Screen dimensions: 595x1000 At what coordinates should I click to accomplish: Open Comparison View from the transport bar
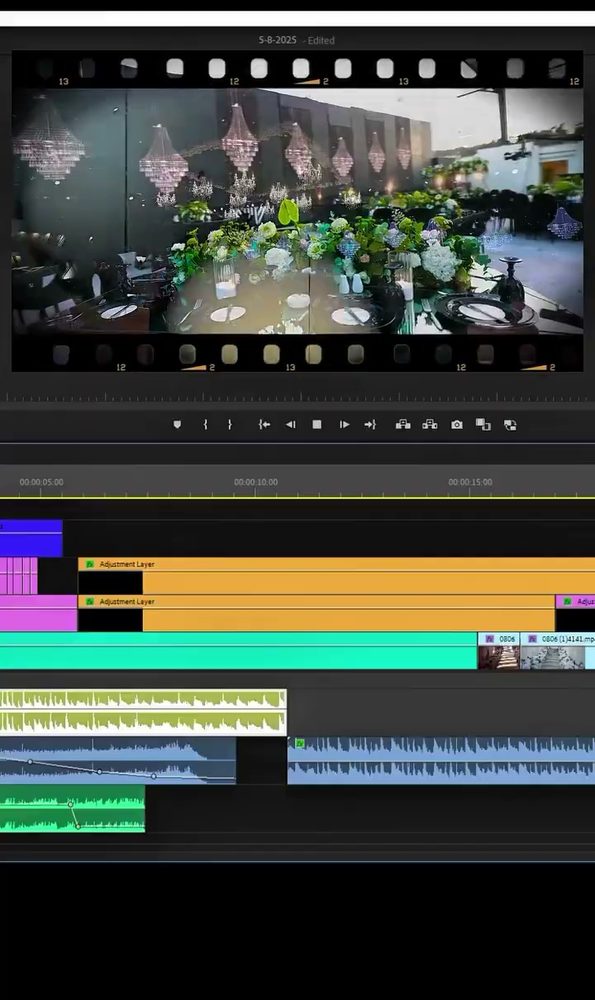coord(483,424)
